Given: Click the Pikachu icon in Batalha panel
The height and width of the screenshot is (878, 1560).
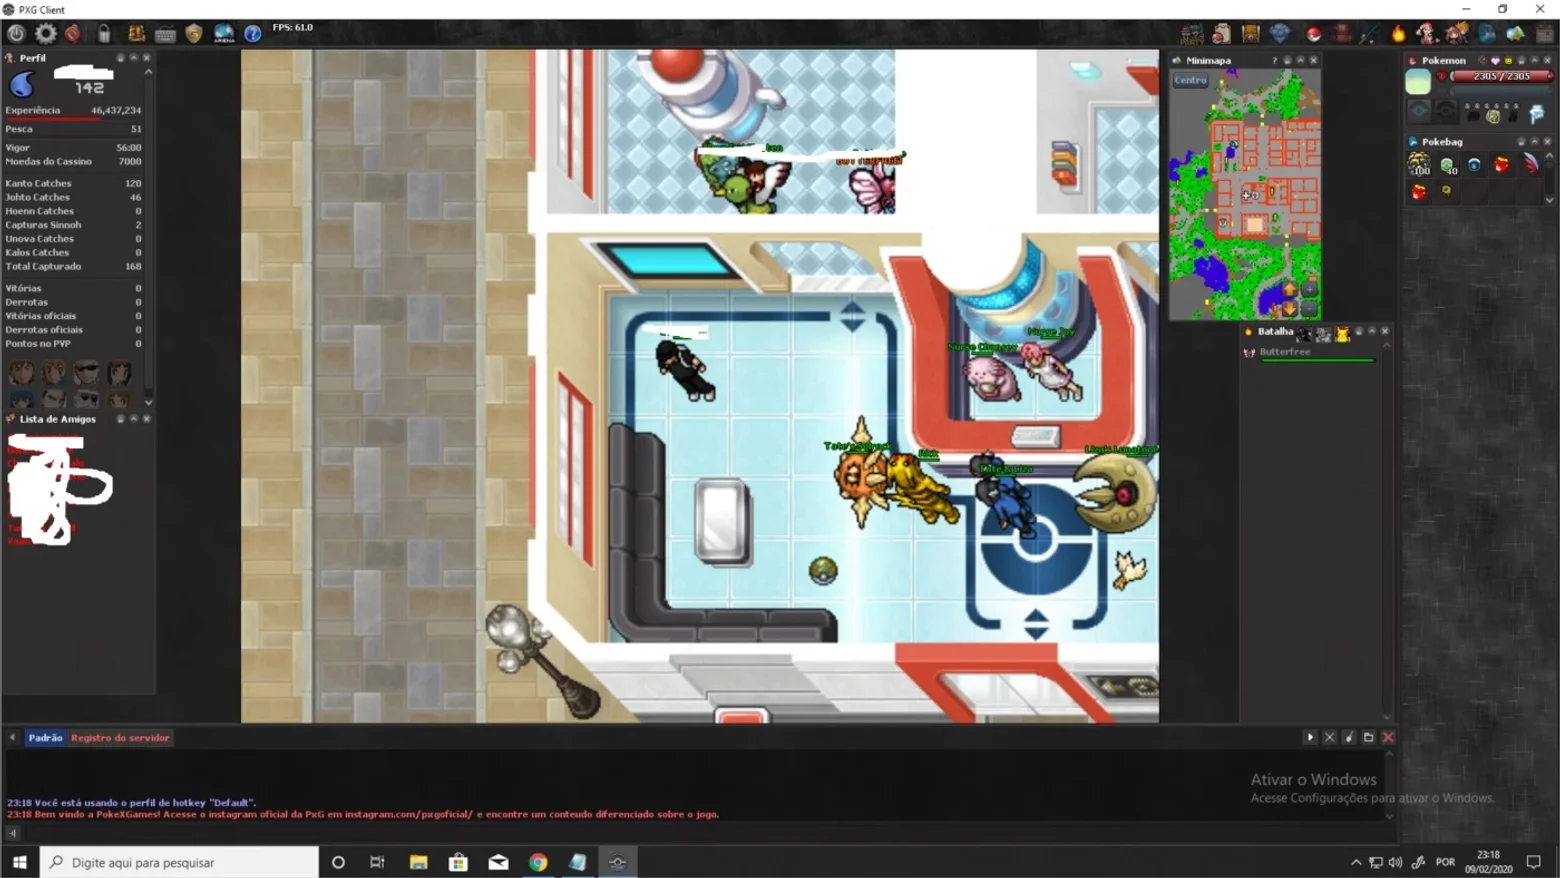Looking at the screenshot, I should coord(1342,334).
